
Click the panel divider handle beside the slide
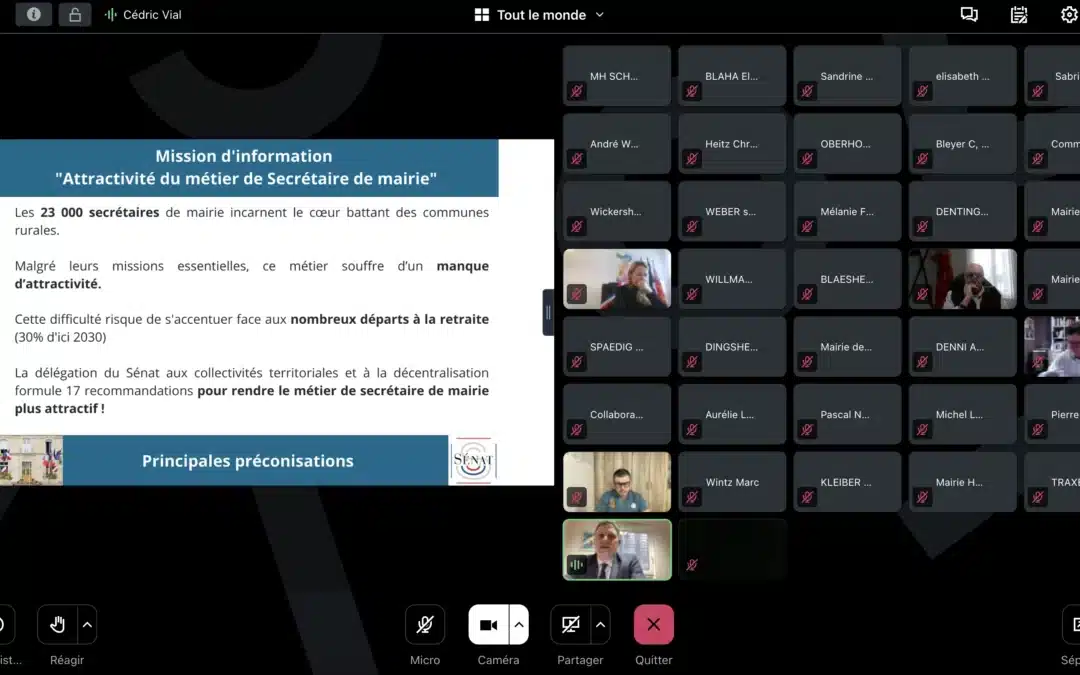point(548,313)
